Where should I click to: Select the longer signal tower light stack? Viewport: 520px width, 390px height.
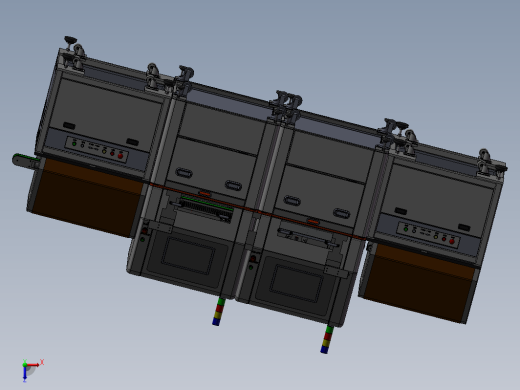327,339
